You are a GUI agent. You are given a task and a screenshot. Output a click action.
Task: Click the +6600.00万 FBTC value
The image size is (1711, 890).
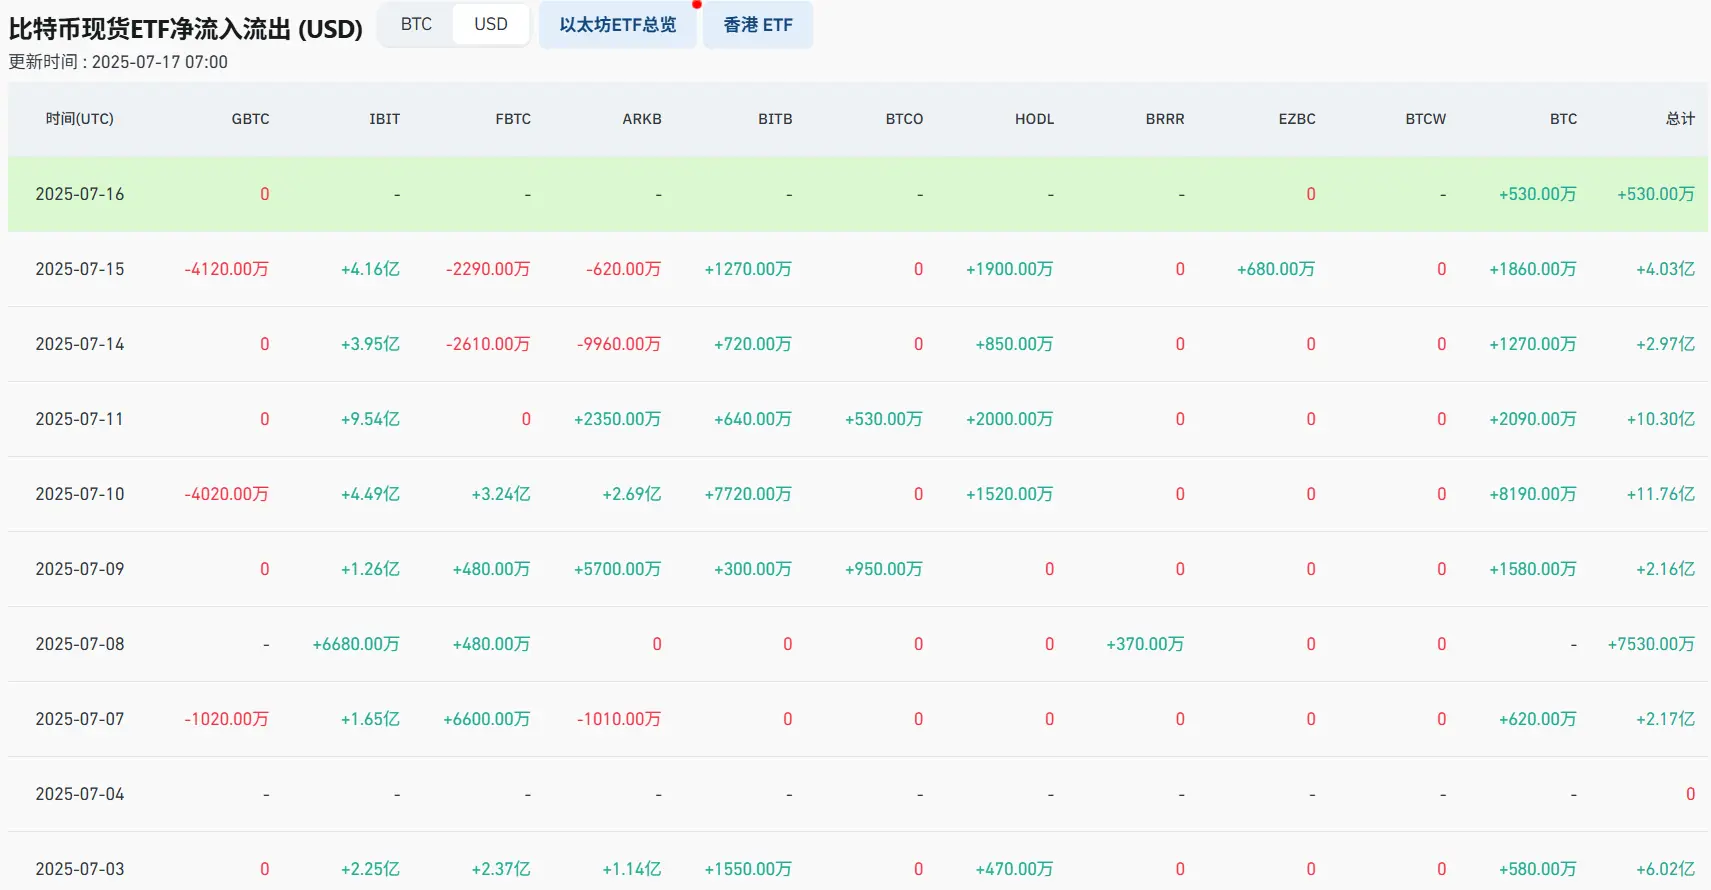(487, 719)
